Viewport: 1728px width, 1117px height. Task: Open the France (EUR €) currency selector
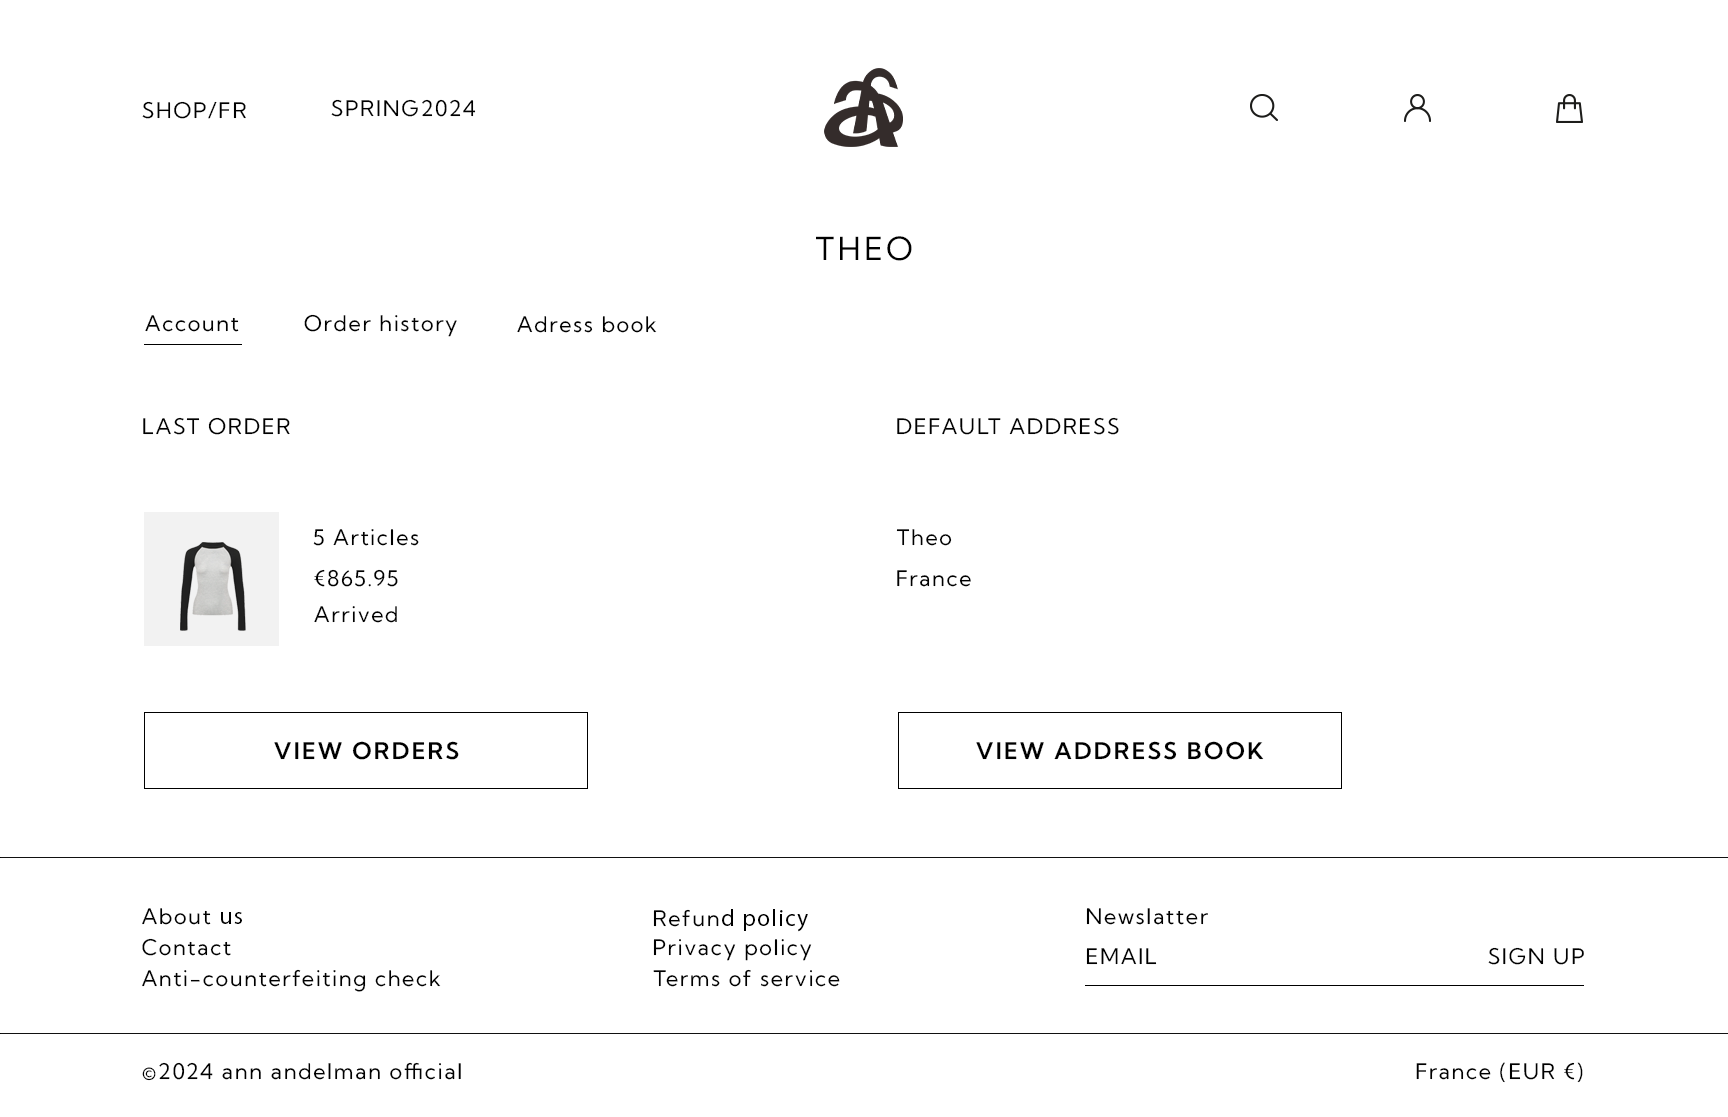pyautogui.click(x=1499, y=1072)
